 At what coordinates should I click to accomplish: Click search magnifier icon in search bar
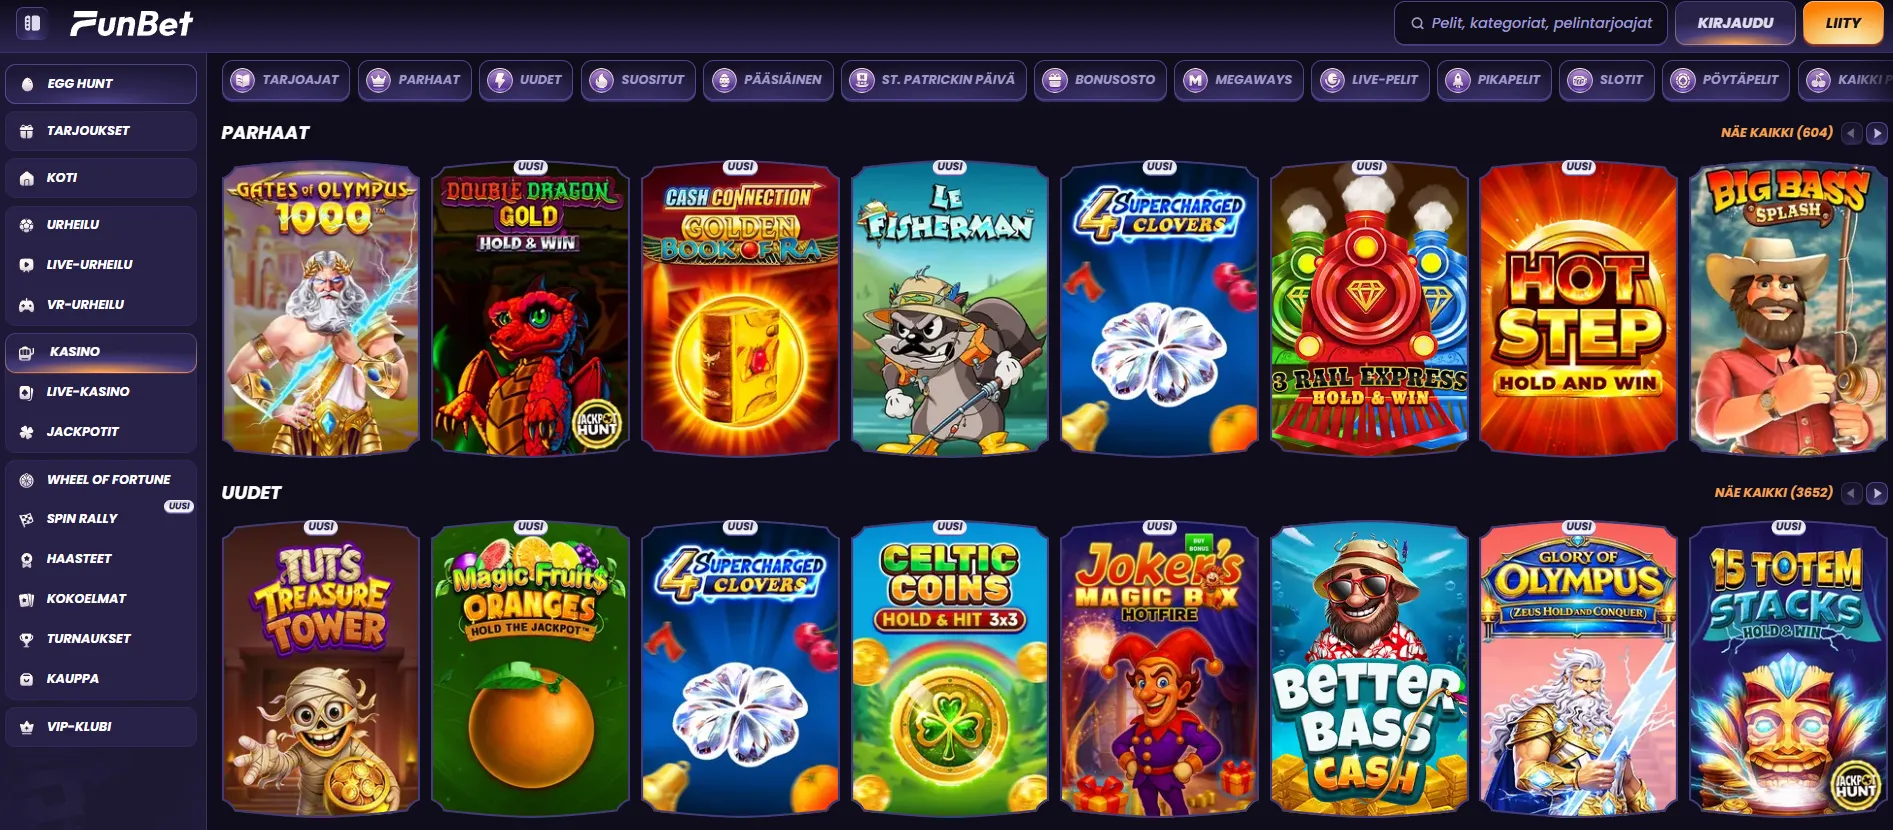pyautogui.click(x=1417, y=23)
